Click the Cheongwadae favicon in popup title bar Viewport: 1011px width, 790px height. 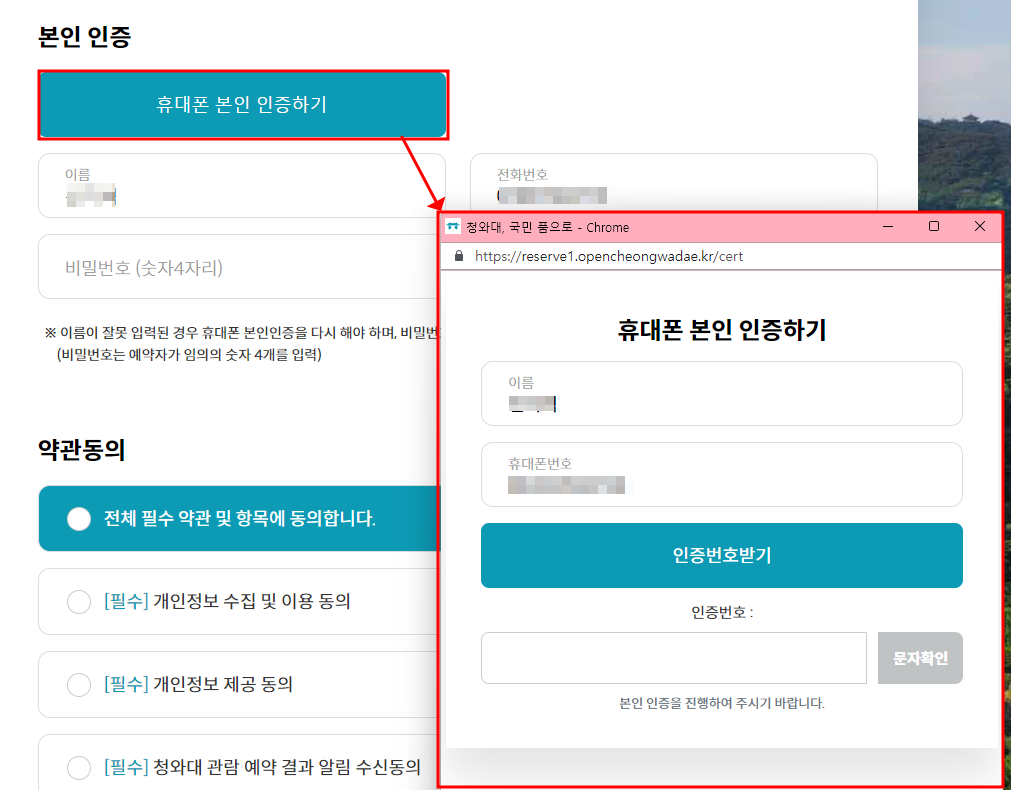coord(454,227)
